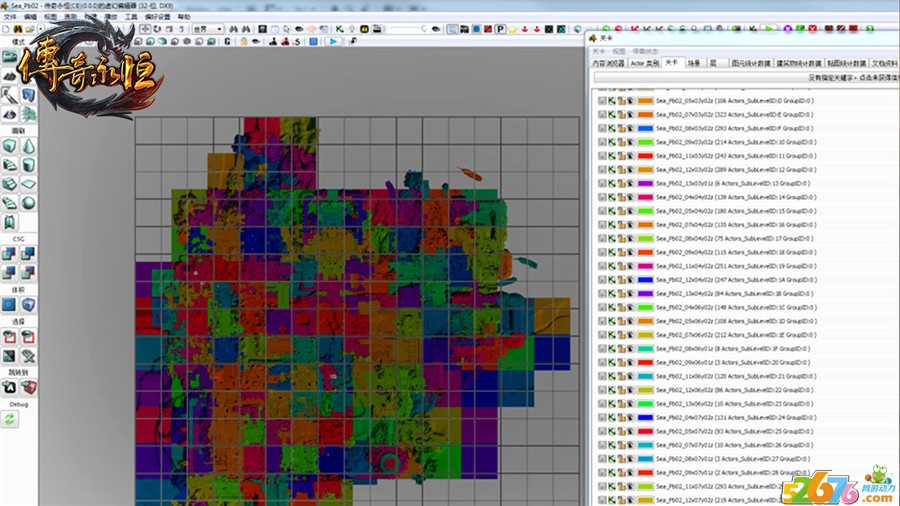Click the green Debug refresh icon
900x506 pixels.
click(10, 419)
